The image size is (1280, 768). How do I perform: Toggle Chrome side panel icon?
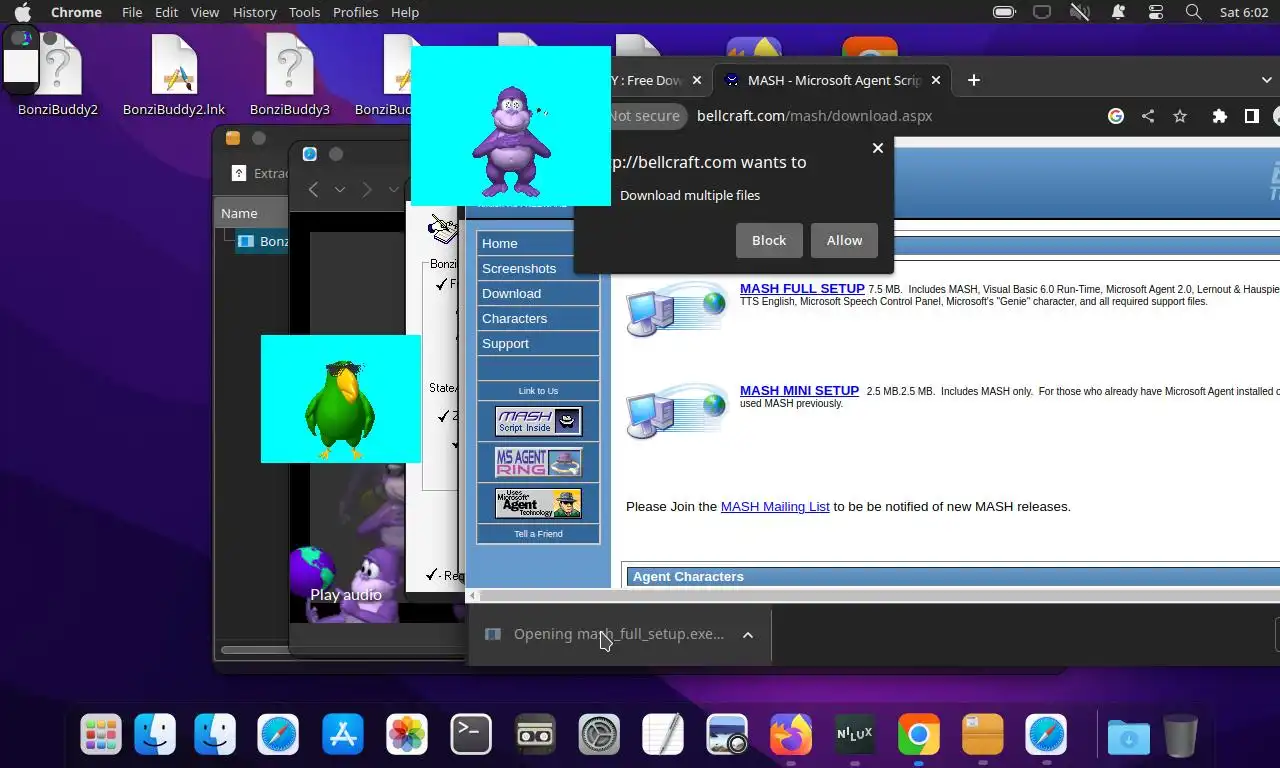pyautogui.click(x=1251, y=116)
